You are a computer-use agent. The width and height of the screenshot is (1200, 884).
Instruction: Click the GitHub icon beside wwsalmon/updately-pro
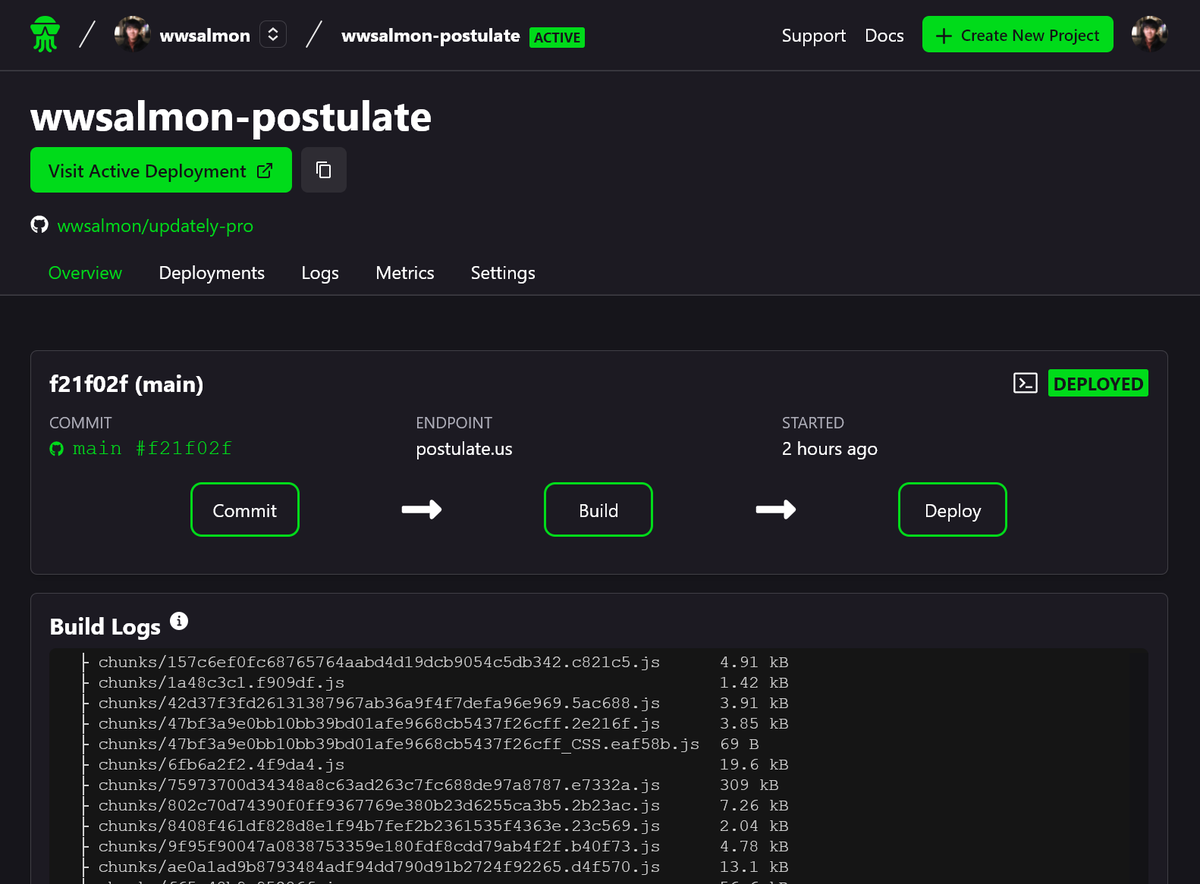coord(39,225)
